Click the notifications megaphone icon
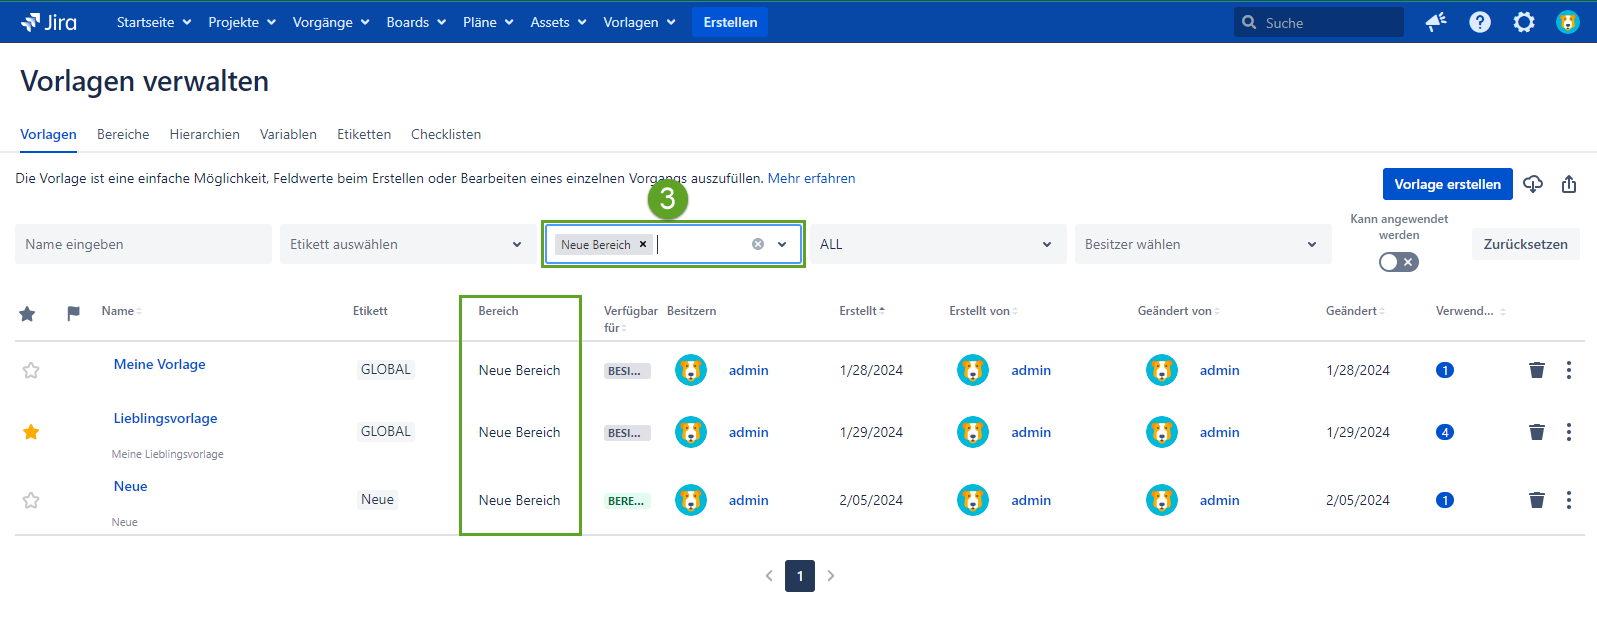 1436,22
